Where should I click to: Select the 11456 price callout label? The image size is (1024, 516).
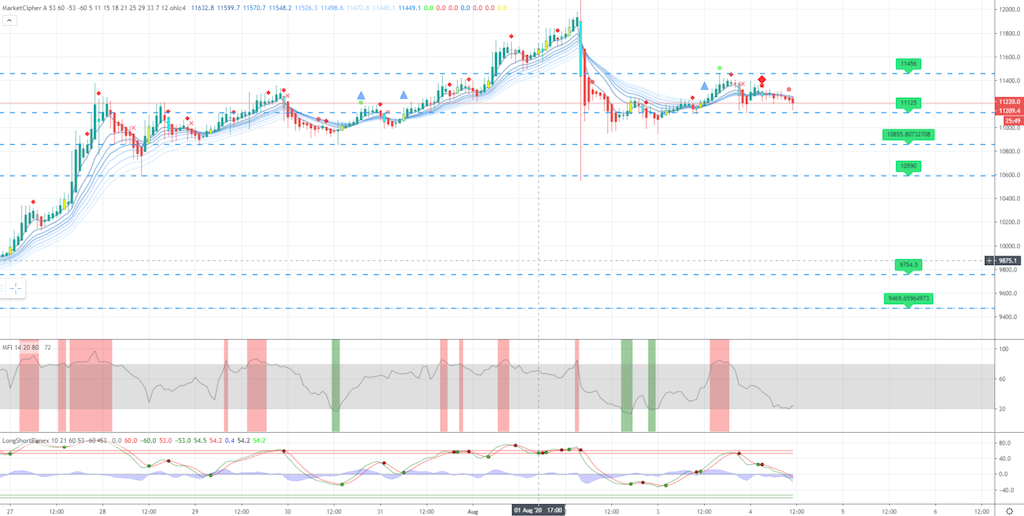(x=908, y=63)
